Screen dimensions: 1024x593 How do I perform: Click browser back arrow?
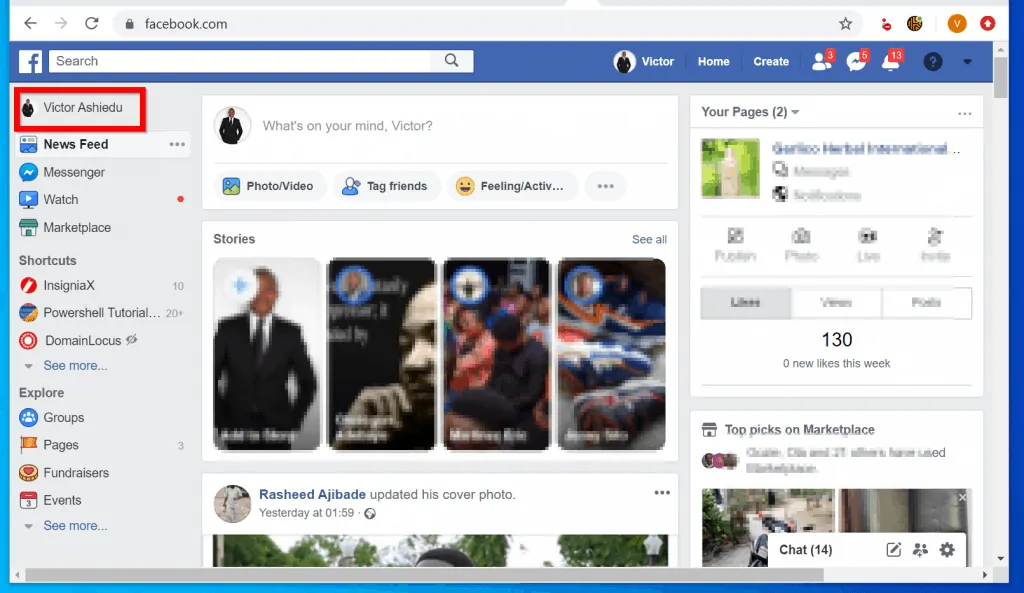(x=31, y=24)
